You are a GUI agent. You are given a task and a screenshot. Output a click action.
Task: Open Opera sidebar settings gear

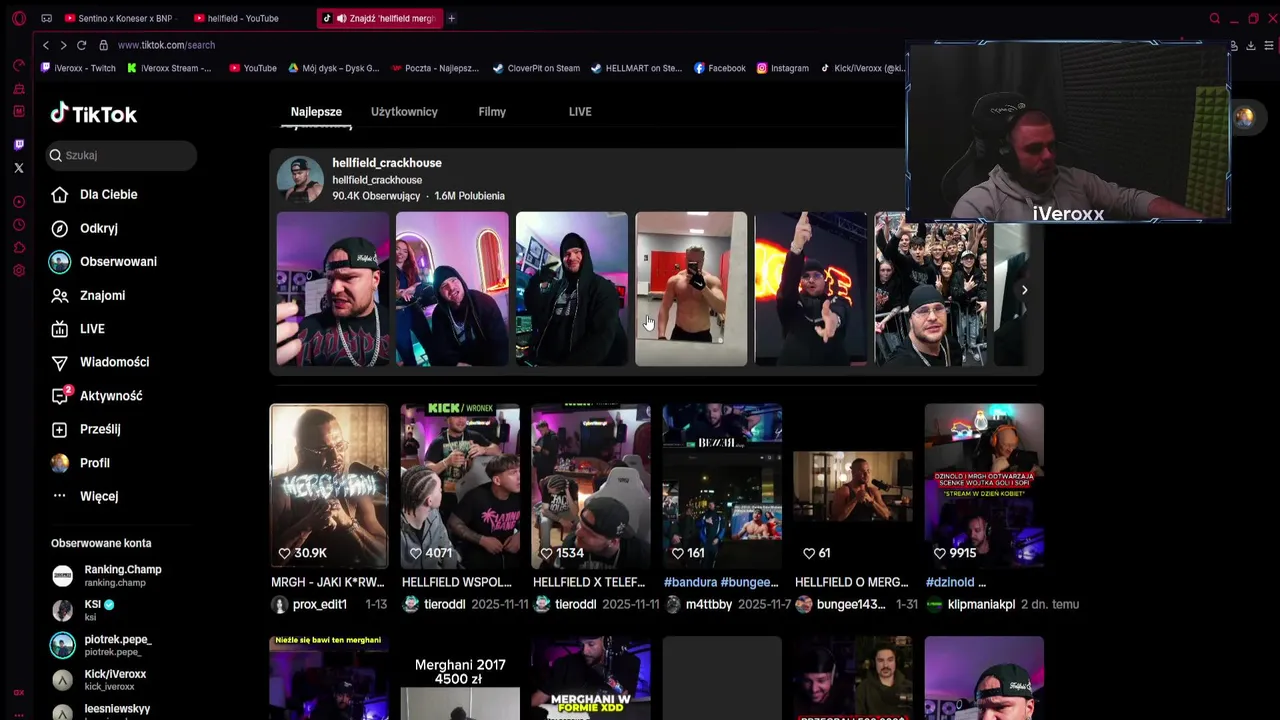click(19, 270)
